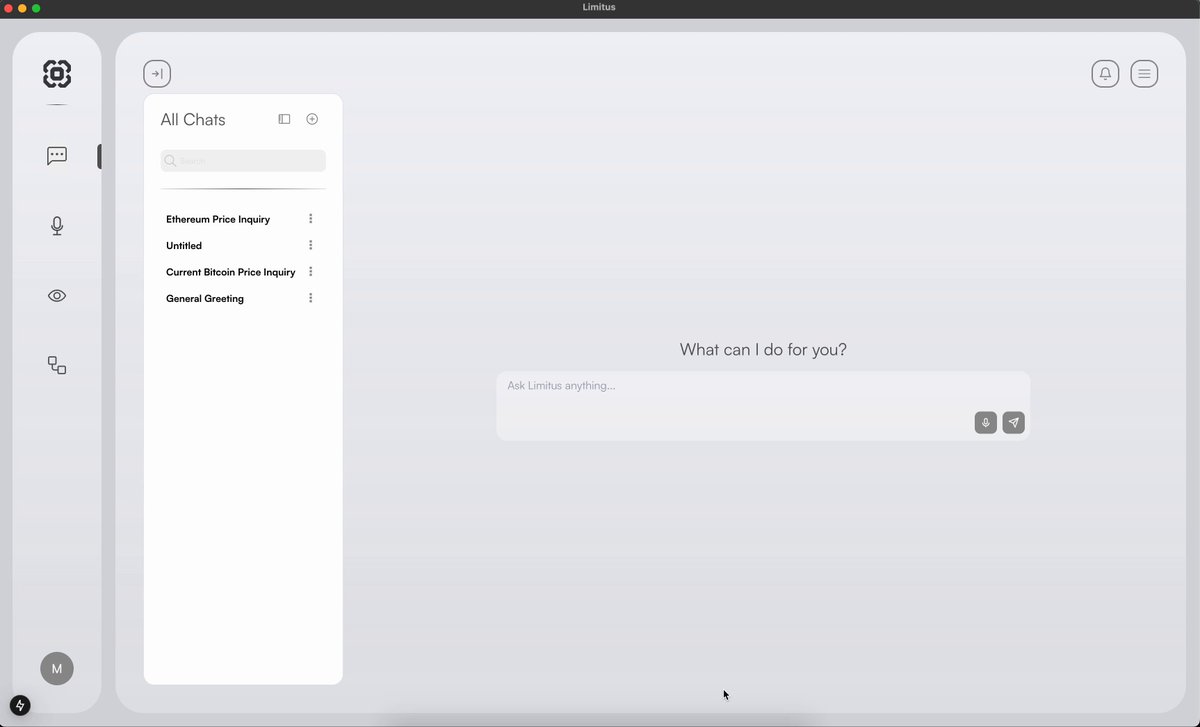Screen dimensions: 1200x727
Task: Open options for Ethereum Price Inquiry chat
Action: click(311, 219)
